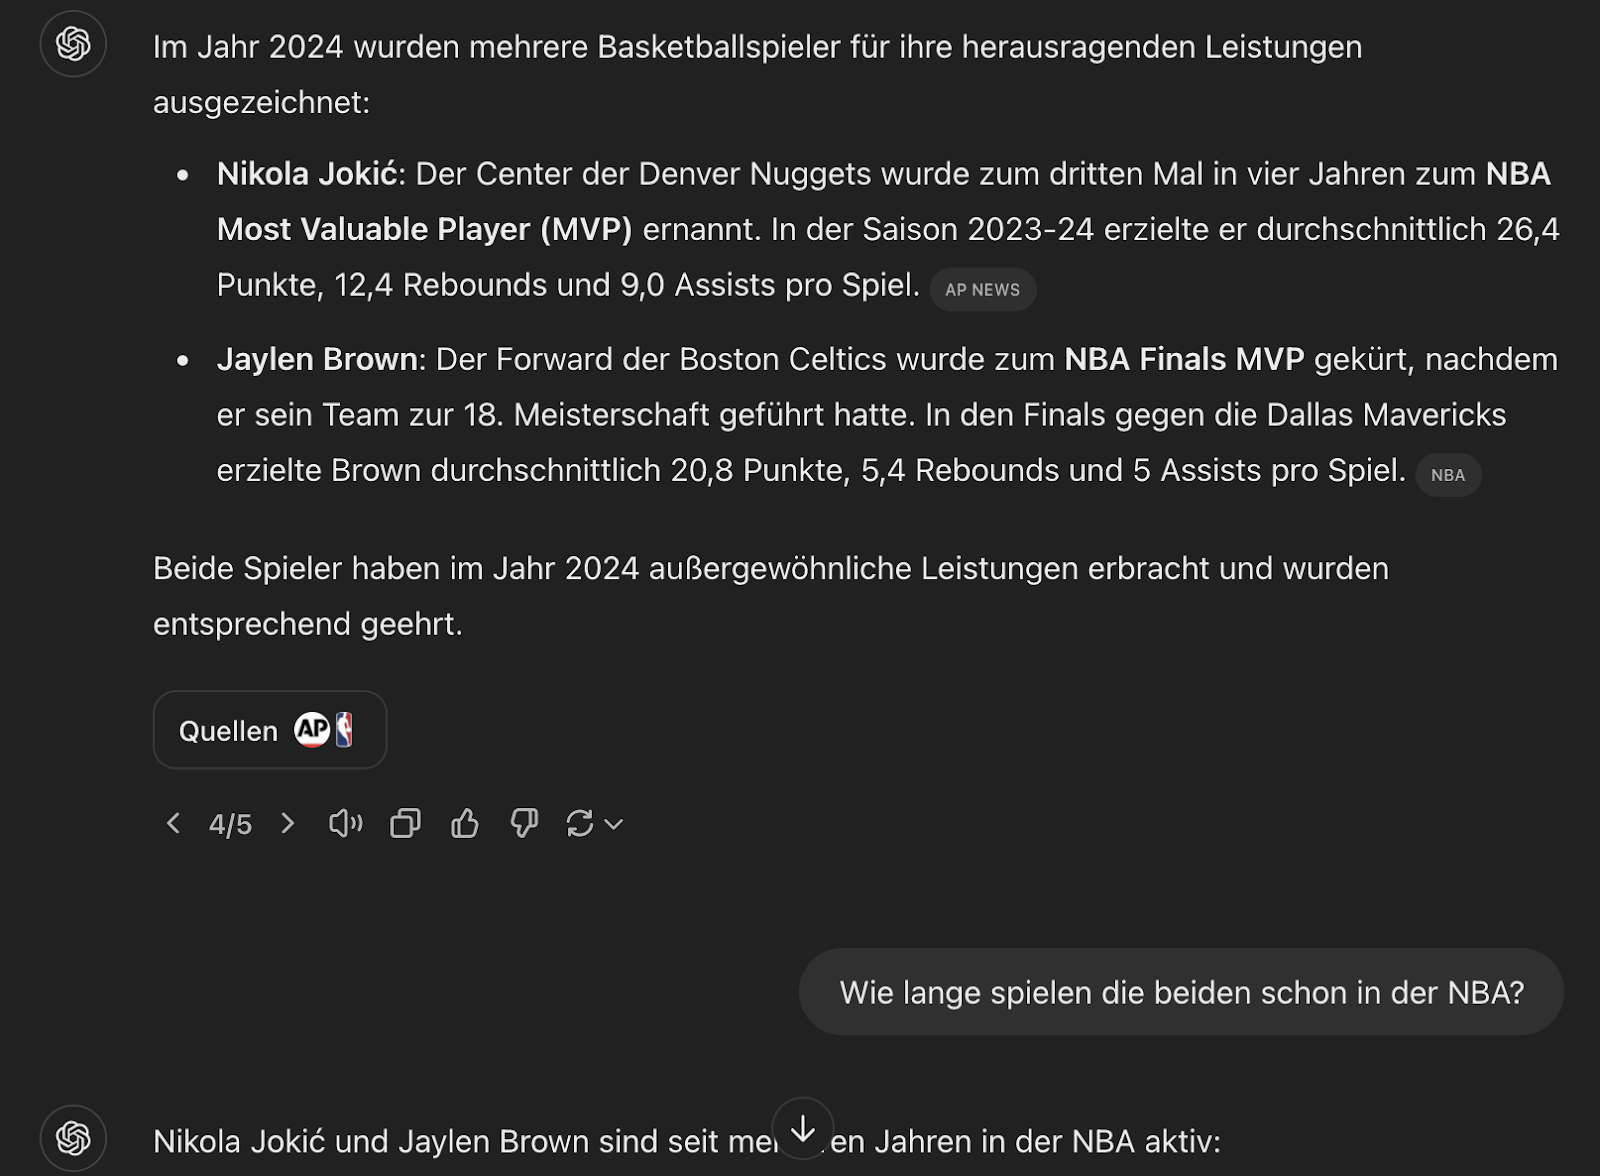Click the 'Nikola Jokić' bold name
Screen dimensions: 1600x1176
[307, 174]
